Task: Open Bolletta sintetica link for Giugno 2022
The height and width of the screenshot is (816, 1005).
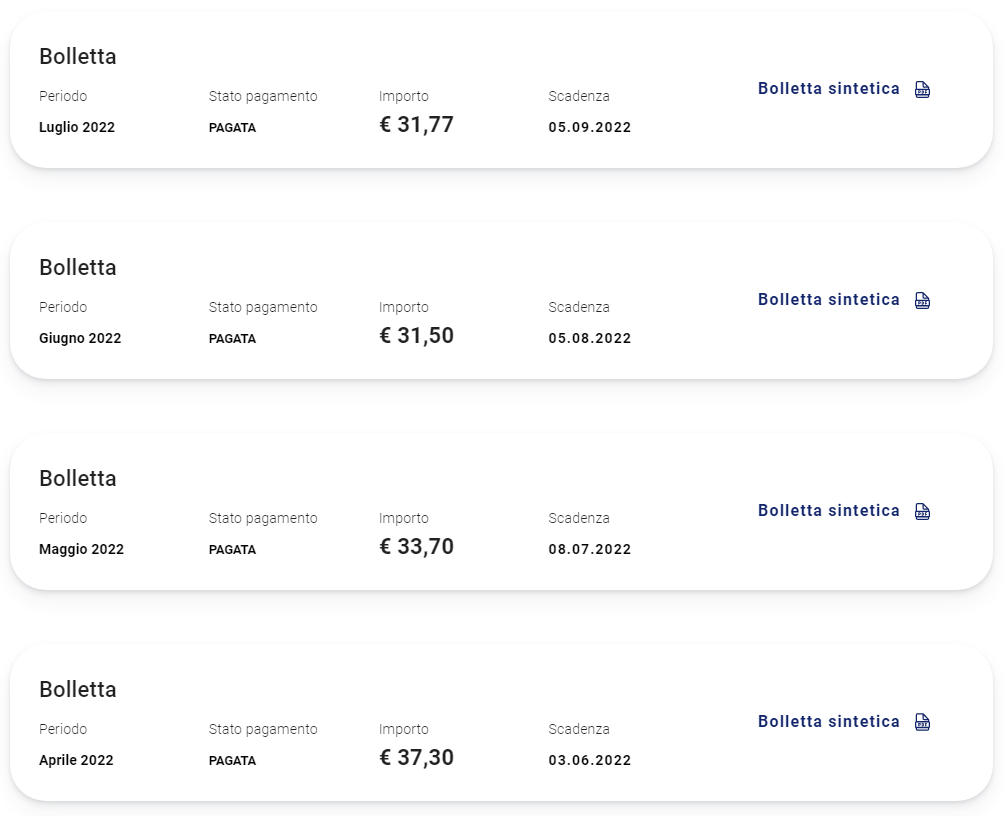Action: pos(829,299)
